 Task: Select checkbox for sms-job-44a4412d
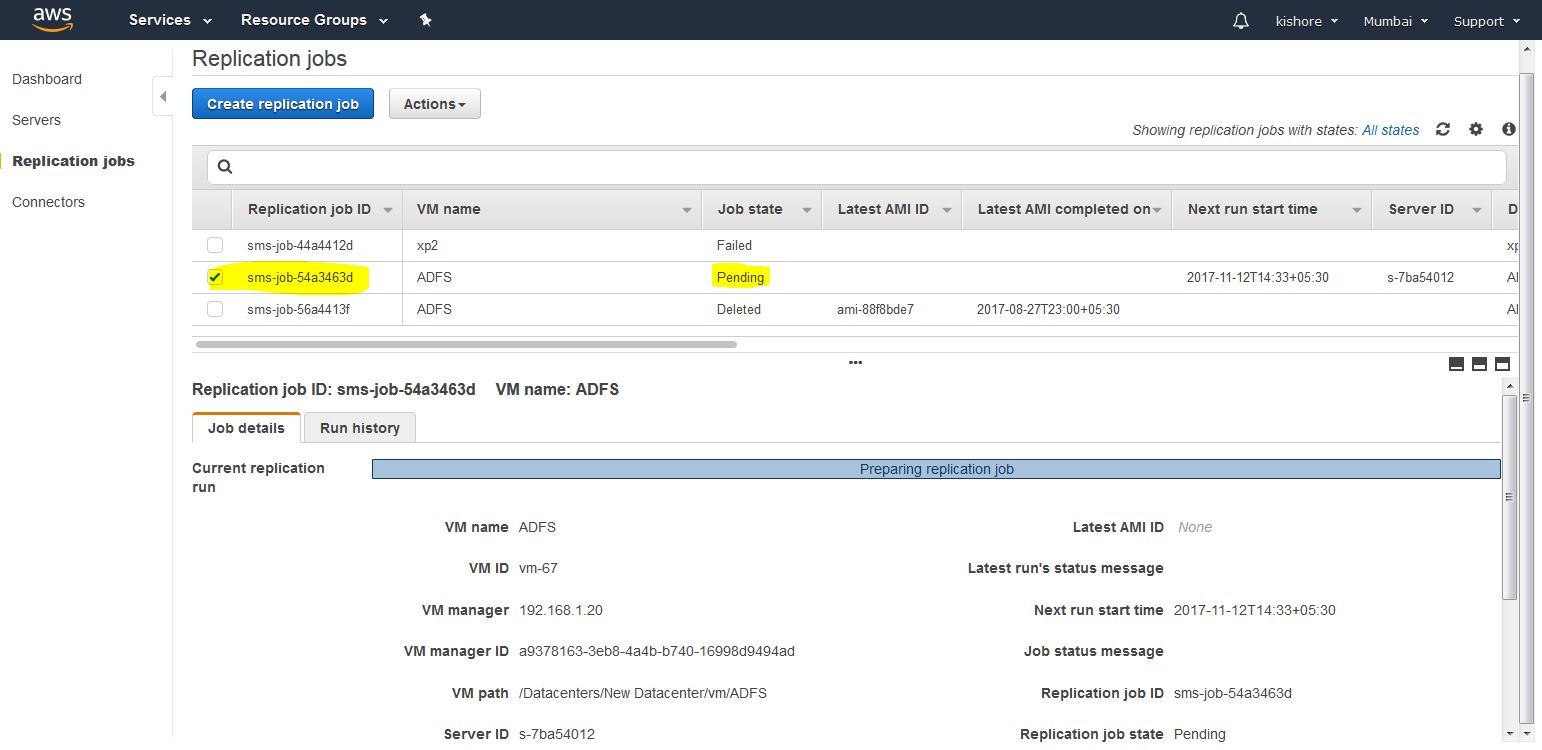215,245
